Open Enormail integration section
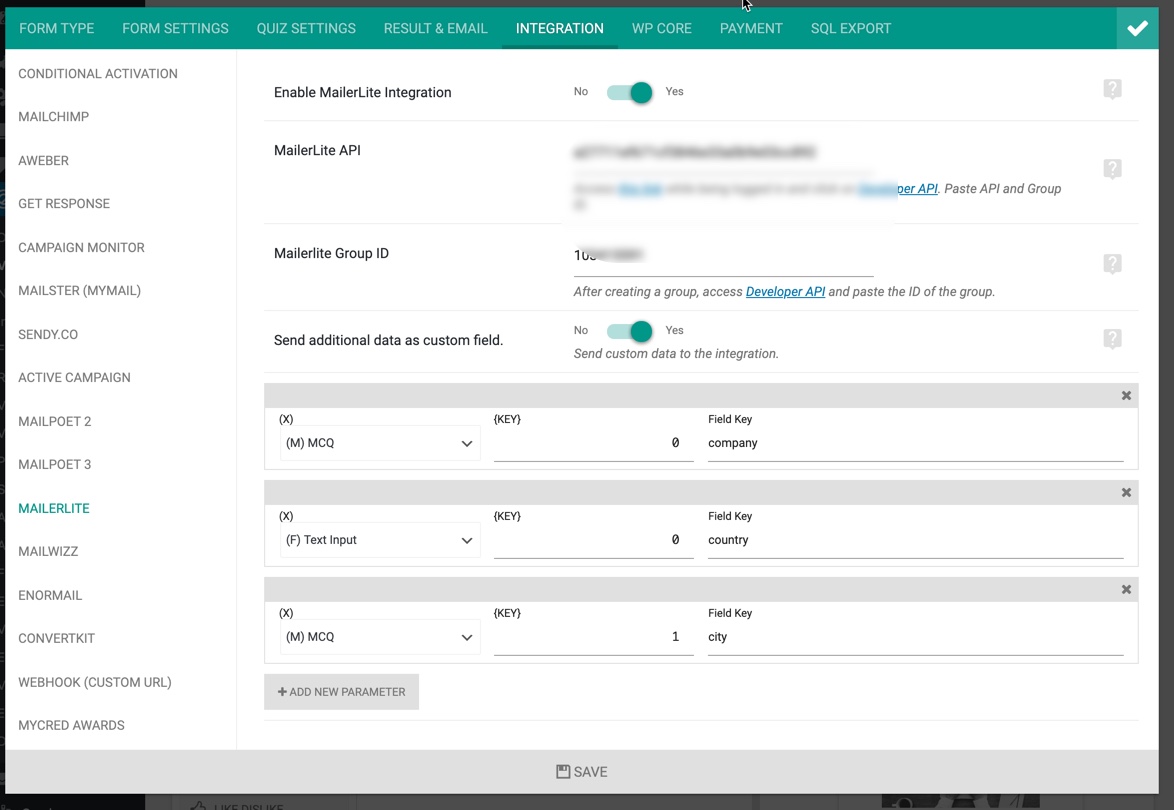 [50, 595]
